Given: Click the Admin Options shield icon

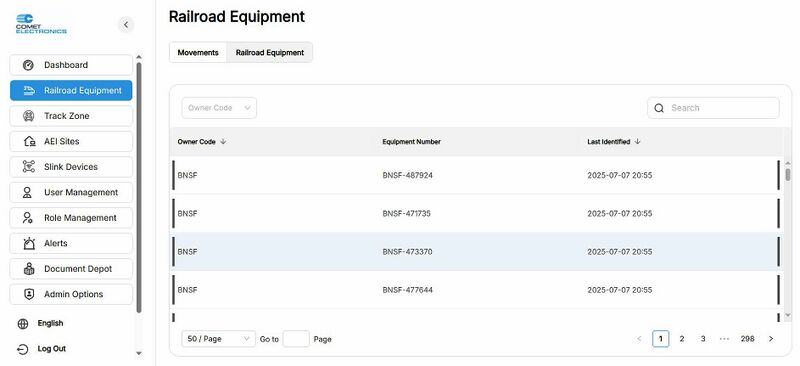Looking at the screenshot, I should tap(29, 295).
